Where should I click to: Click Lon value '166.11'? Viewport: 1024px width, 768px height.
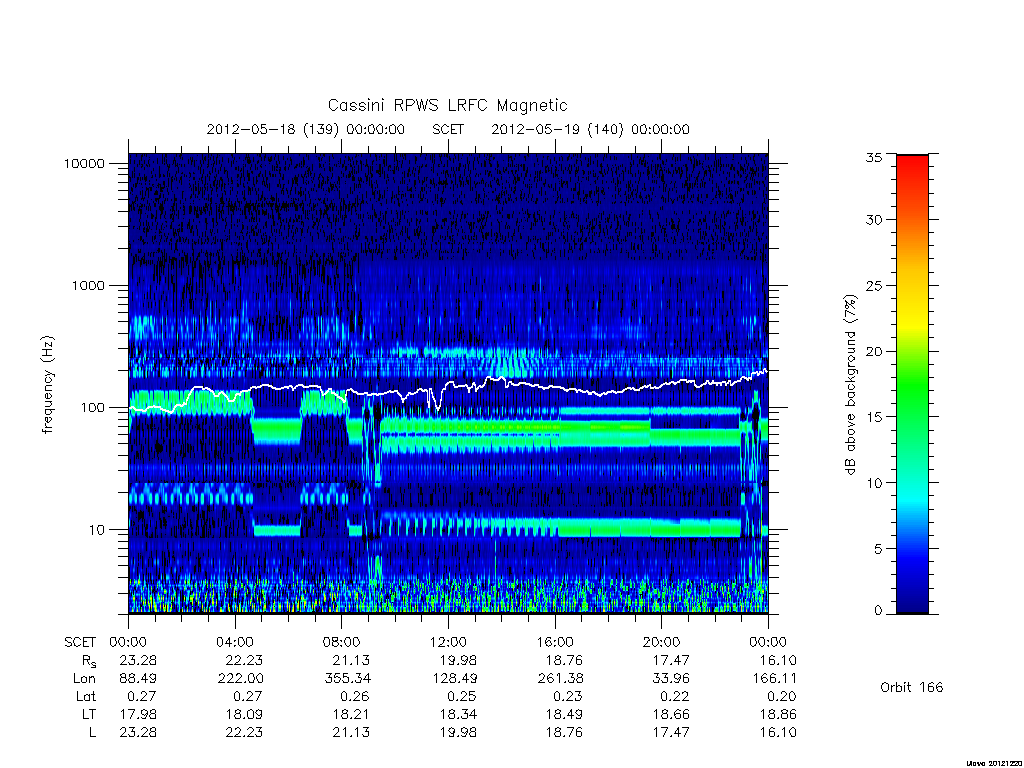pyautogui.click(x=774, y=679)
